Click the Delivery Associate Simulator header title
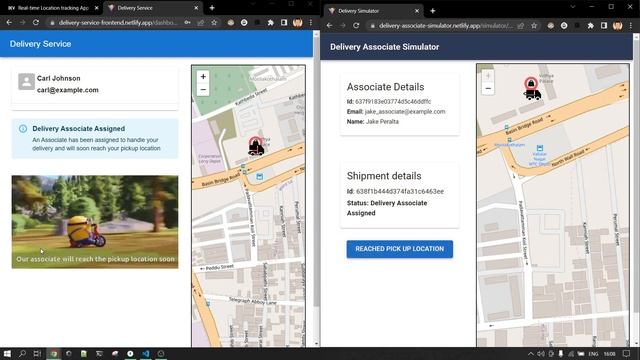Screen dimensions: 640x360 click(384, 47)
